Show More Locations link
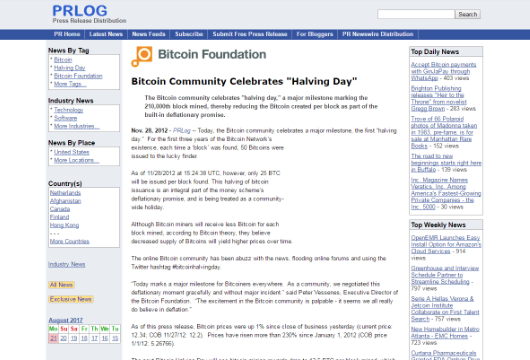The height and width of the screenshot is (360, 530). point(76,161)
